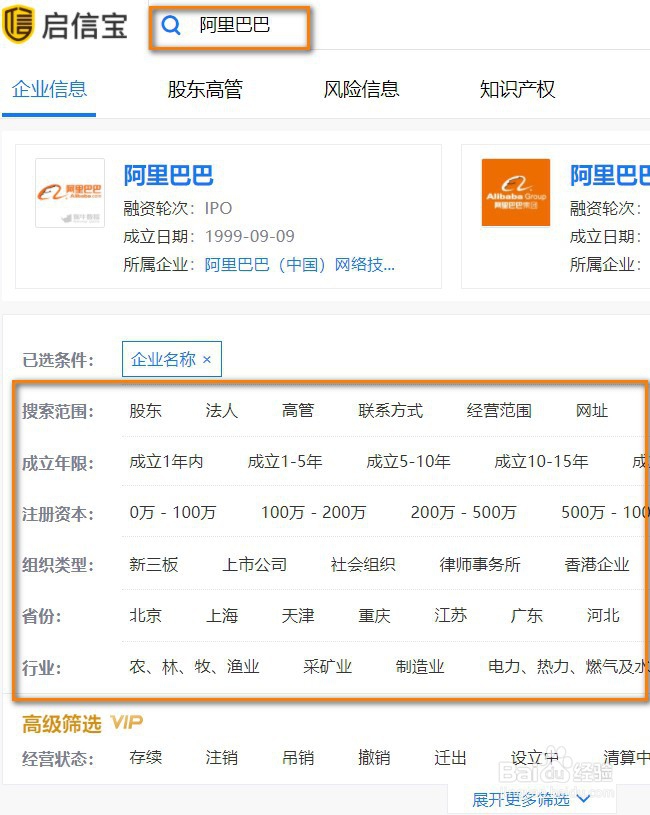Remove the 企业名称 filter with x
The image size is (650, 815).
coord(207,359)
